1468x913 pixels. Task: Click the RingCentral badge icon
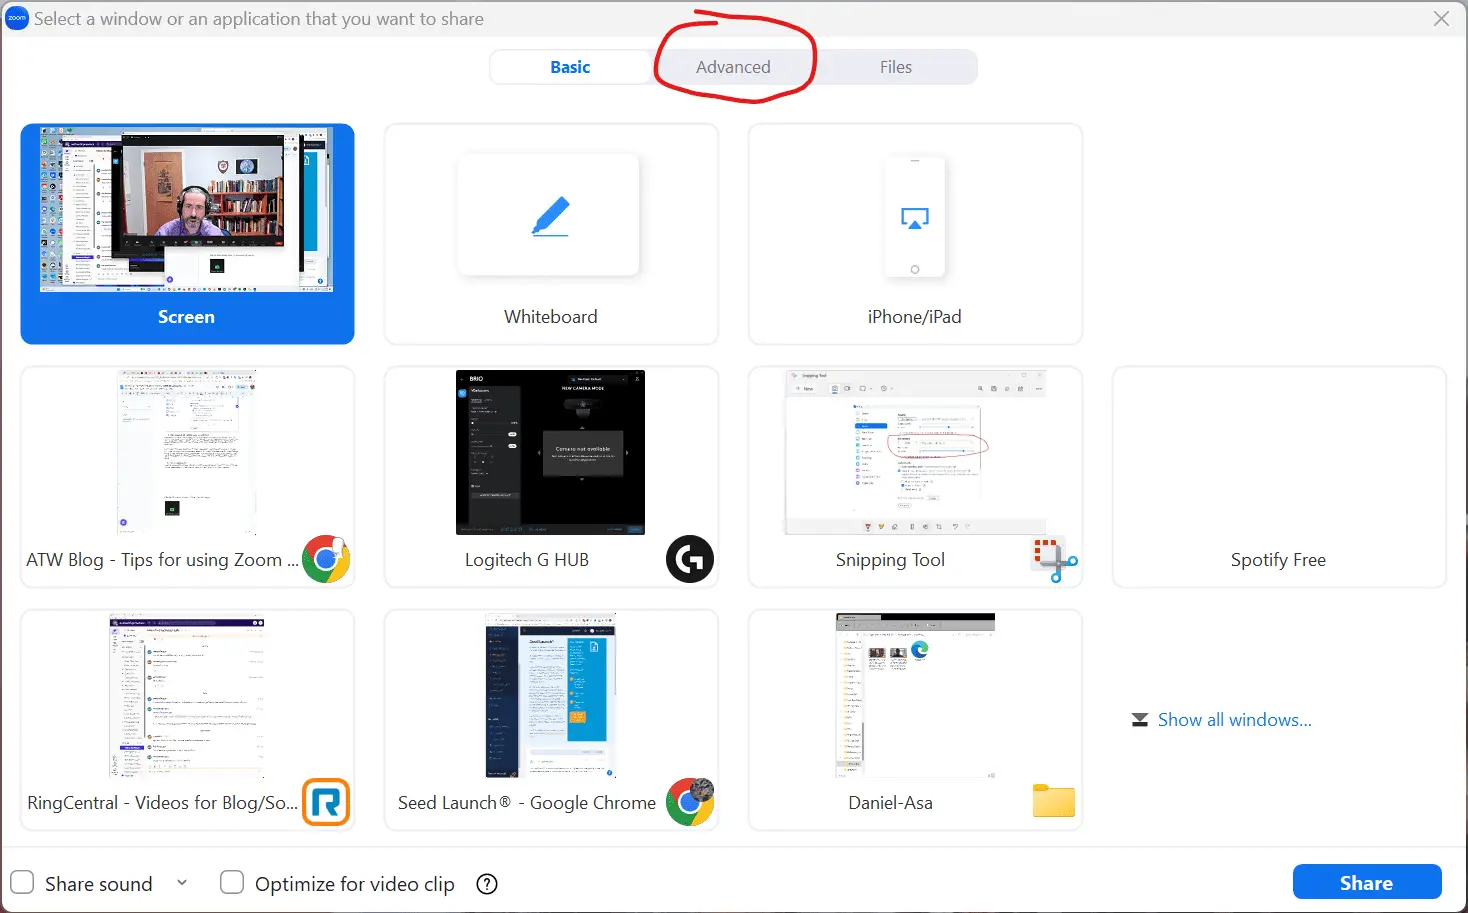(327, 802)
